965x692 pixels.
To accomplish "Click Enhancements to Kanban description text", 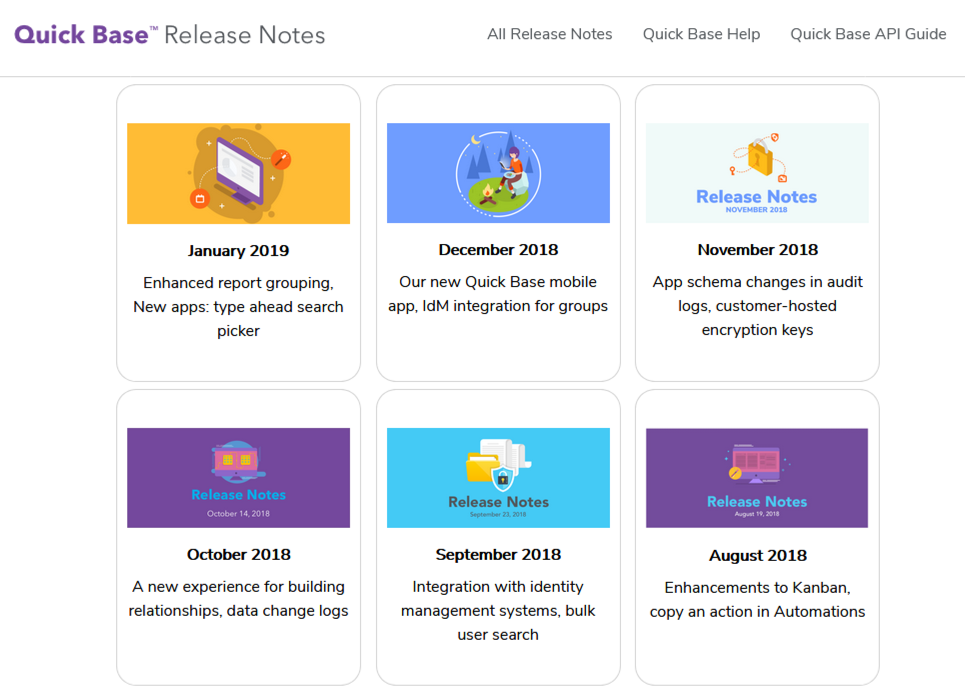I will coord(758,599).
